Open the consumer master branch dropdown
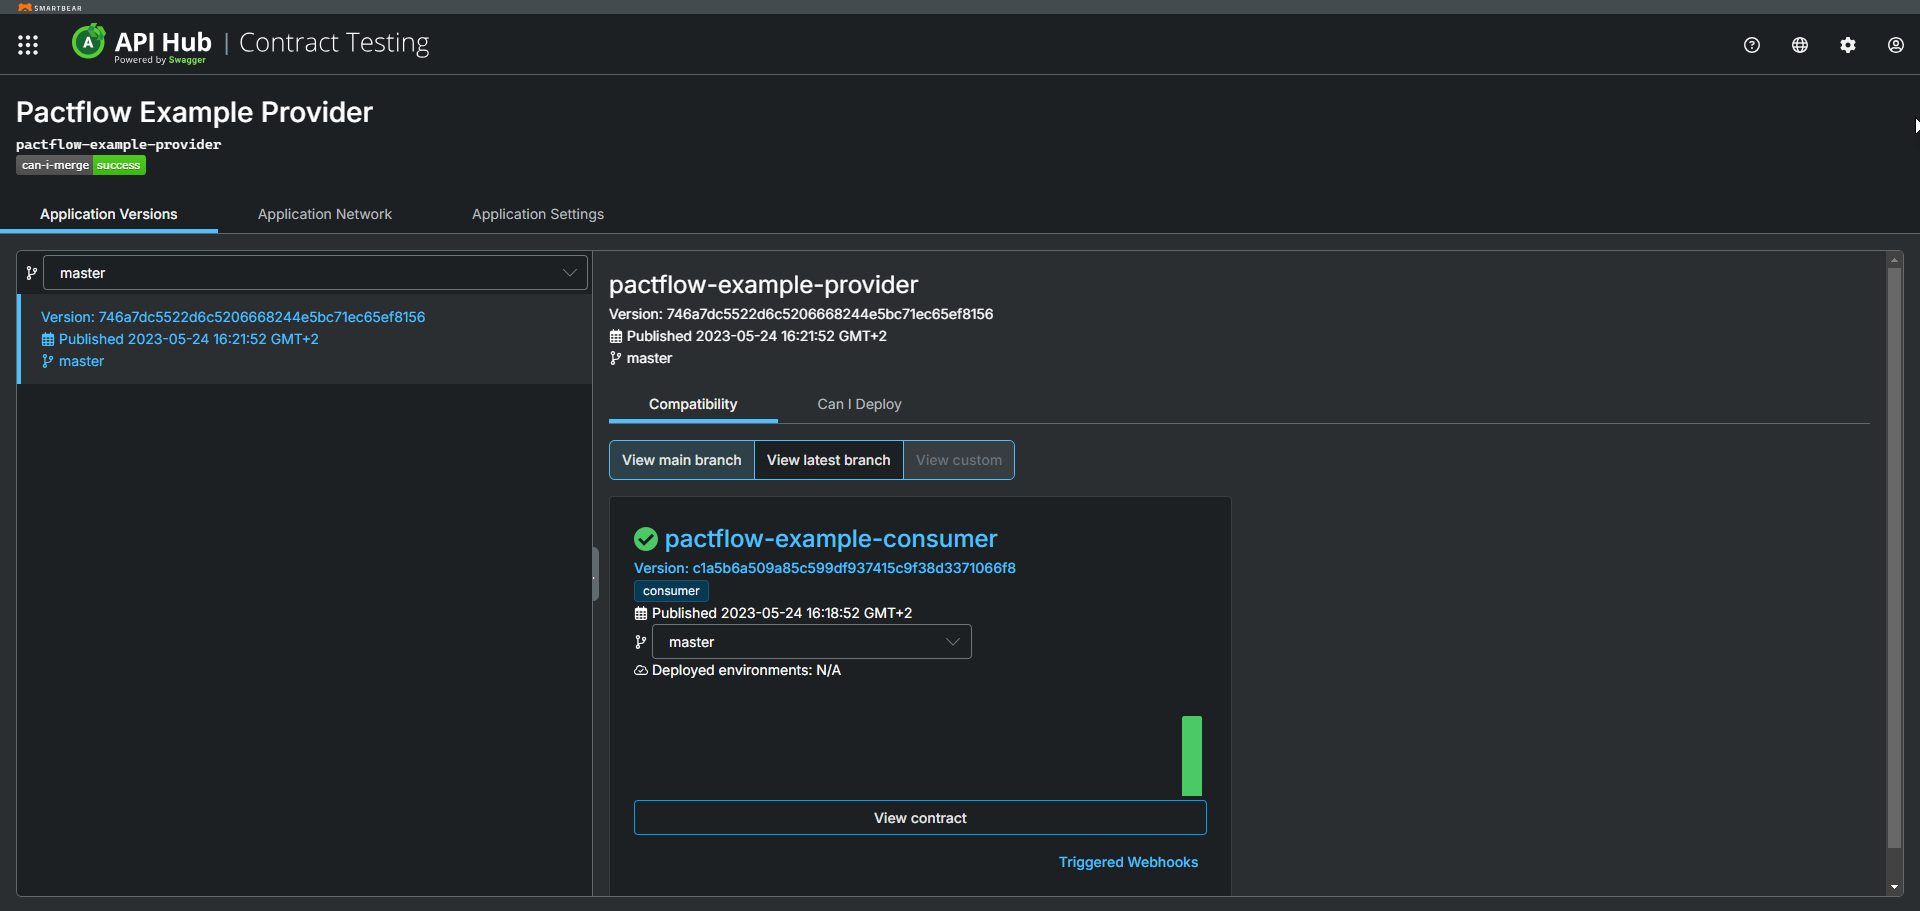Viewport: 1920px width, 911px height. (811, 642)
